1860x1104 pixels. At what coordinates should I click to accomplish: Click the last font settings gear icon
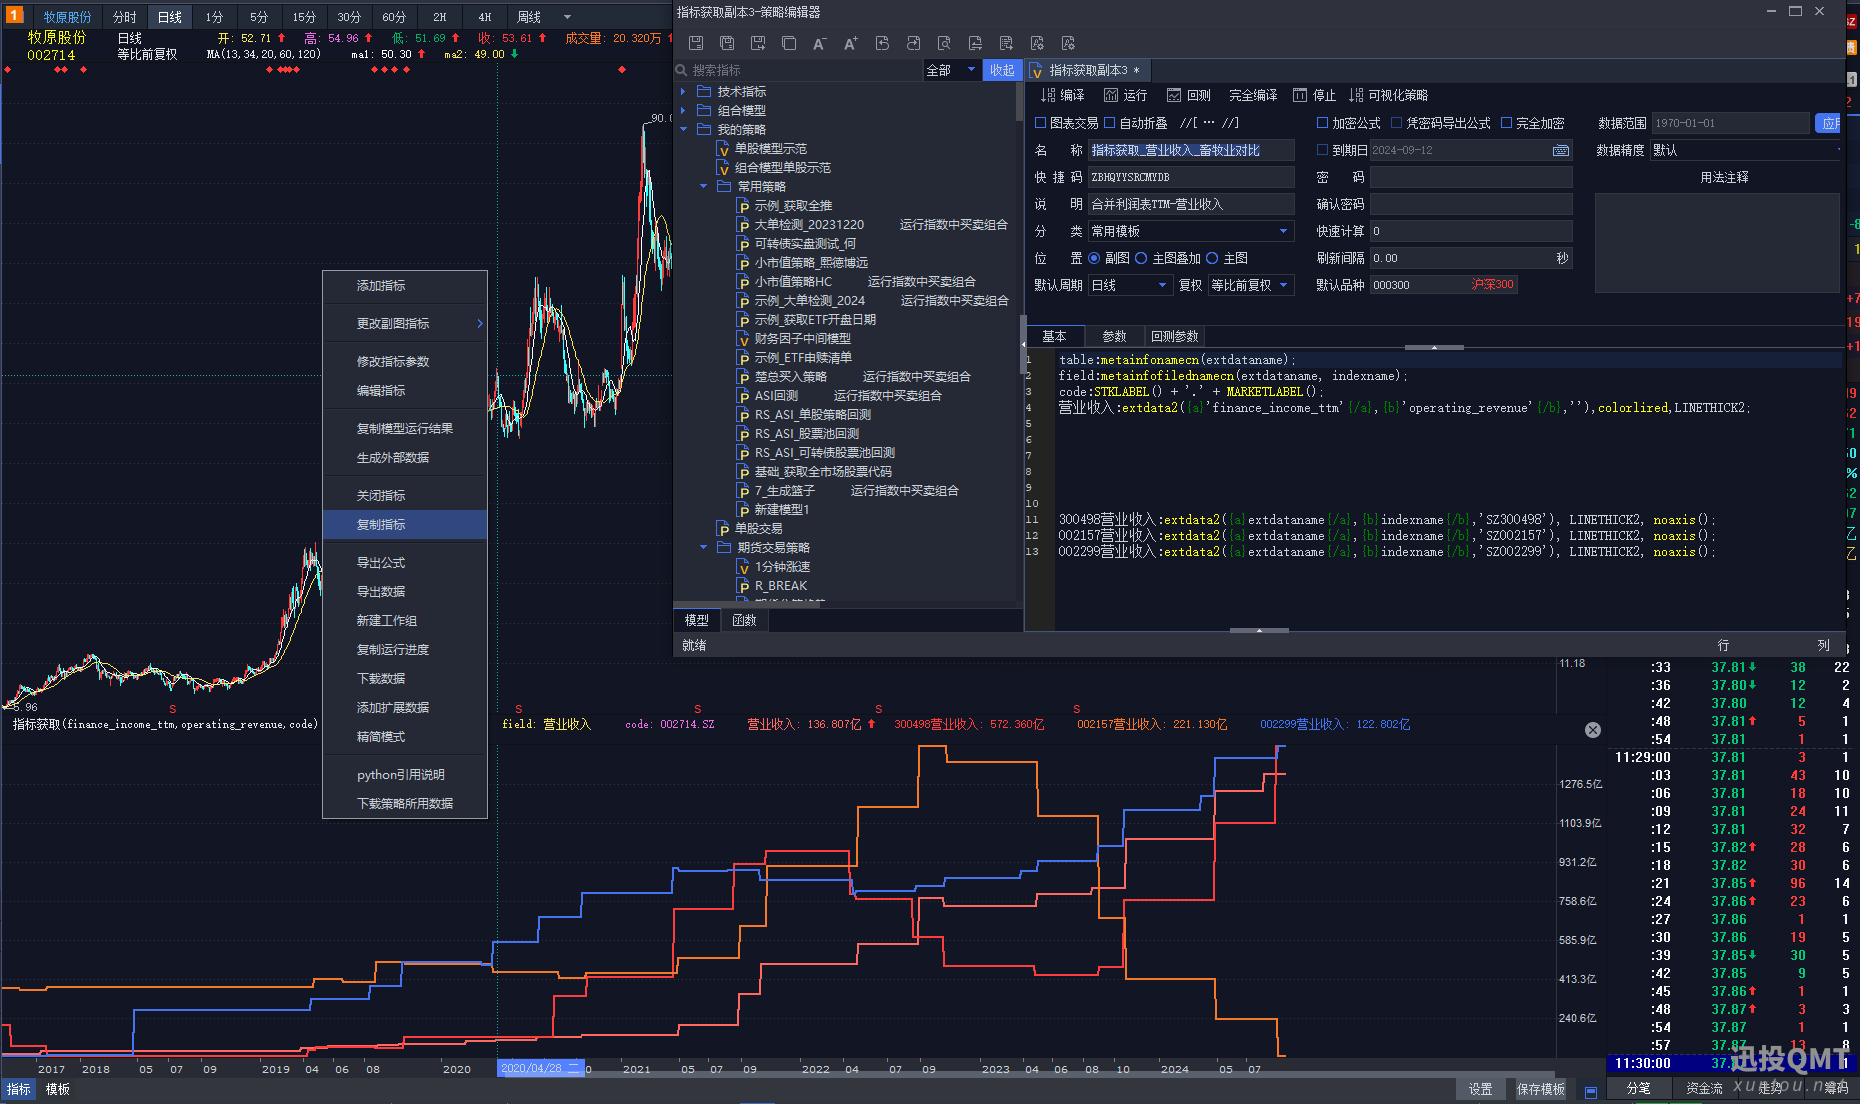pyautogui.click(x=1068, y=43)
